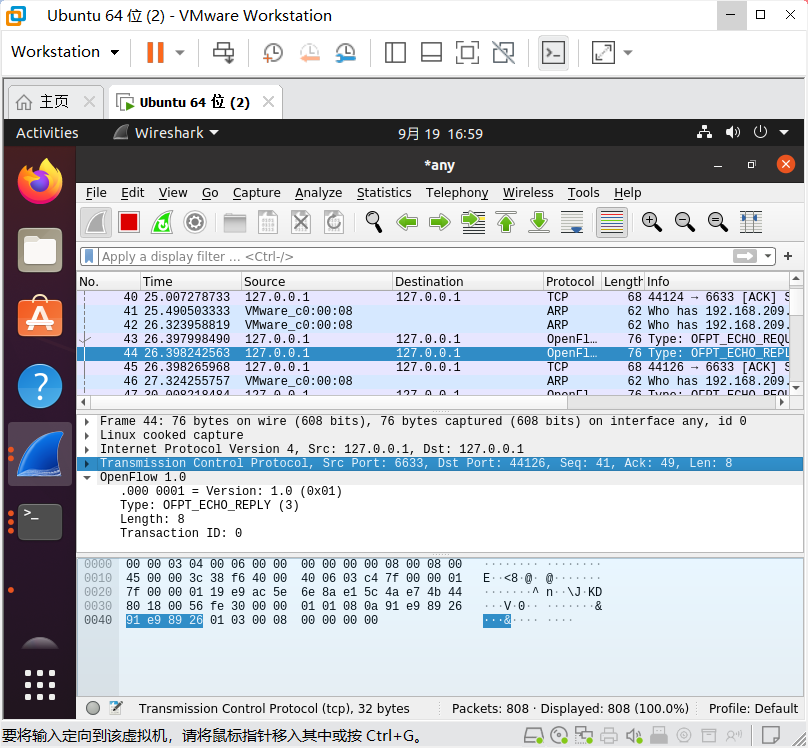
Task: Launch Firefox from the dock
Action: pyautogui.click(x=40, y=181)
